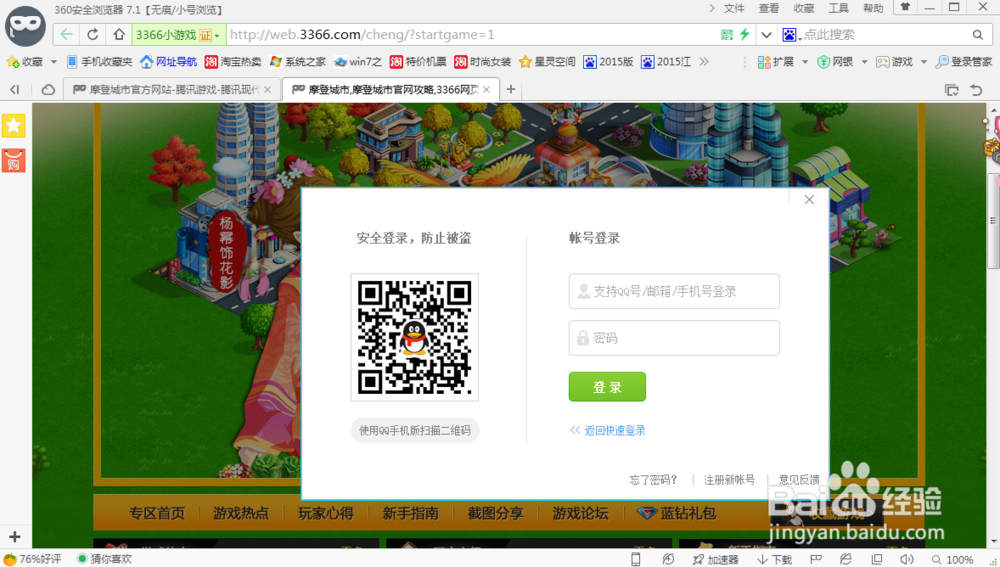Click 76%好评 rating in status bar
Image resolution: width=1000 pixels, height=567 pixels.
click(33, 559)
